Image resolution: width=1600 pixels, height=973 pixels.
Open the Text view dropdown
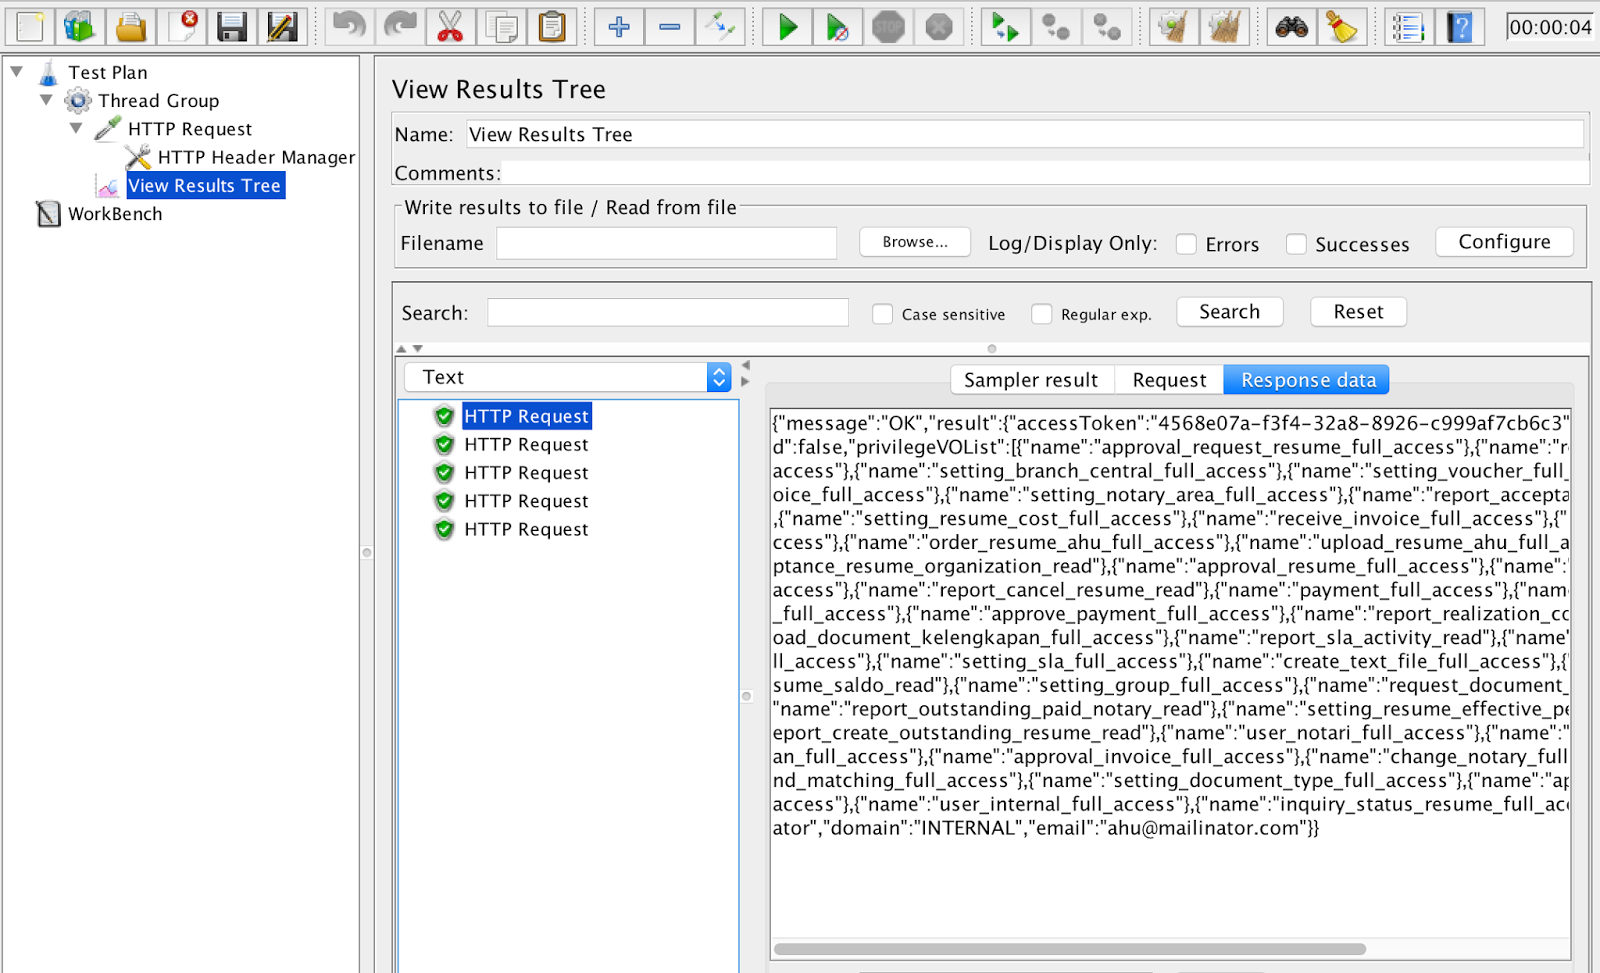tap(719, 377)
